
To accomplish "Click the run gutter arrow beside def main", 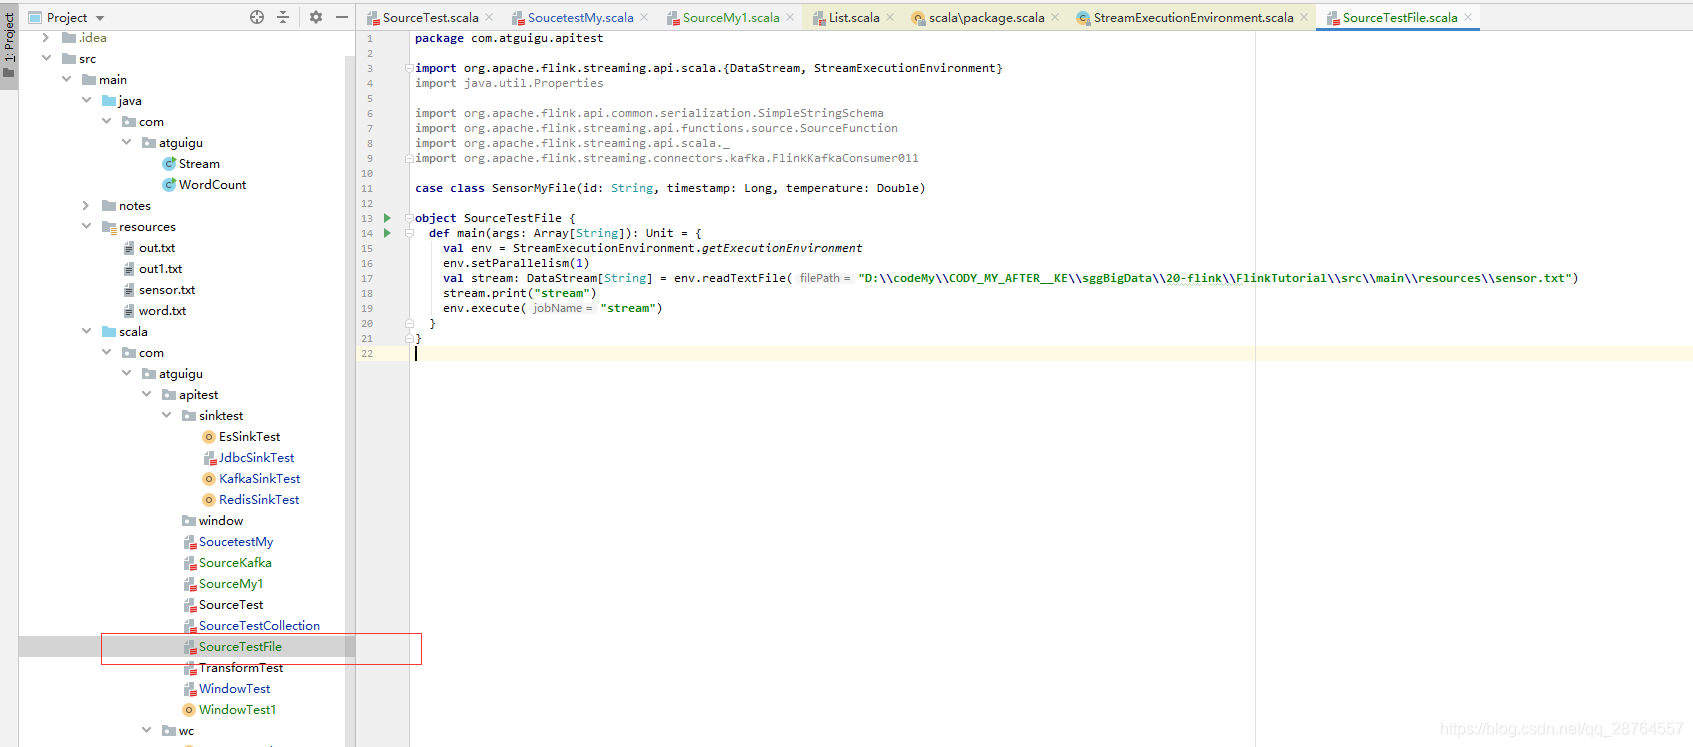I will [x=387, y=233].
